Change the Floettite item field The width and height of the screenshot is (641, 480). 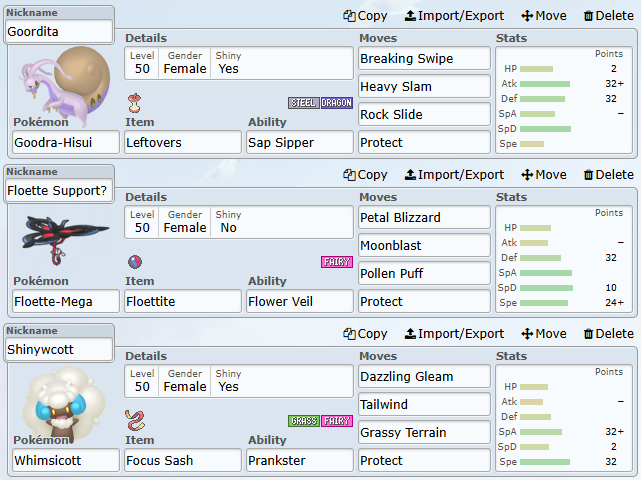tap(183, 301)
